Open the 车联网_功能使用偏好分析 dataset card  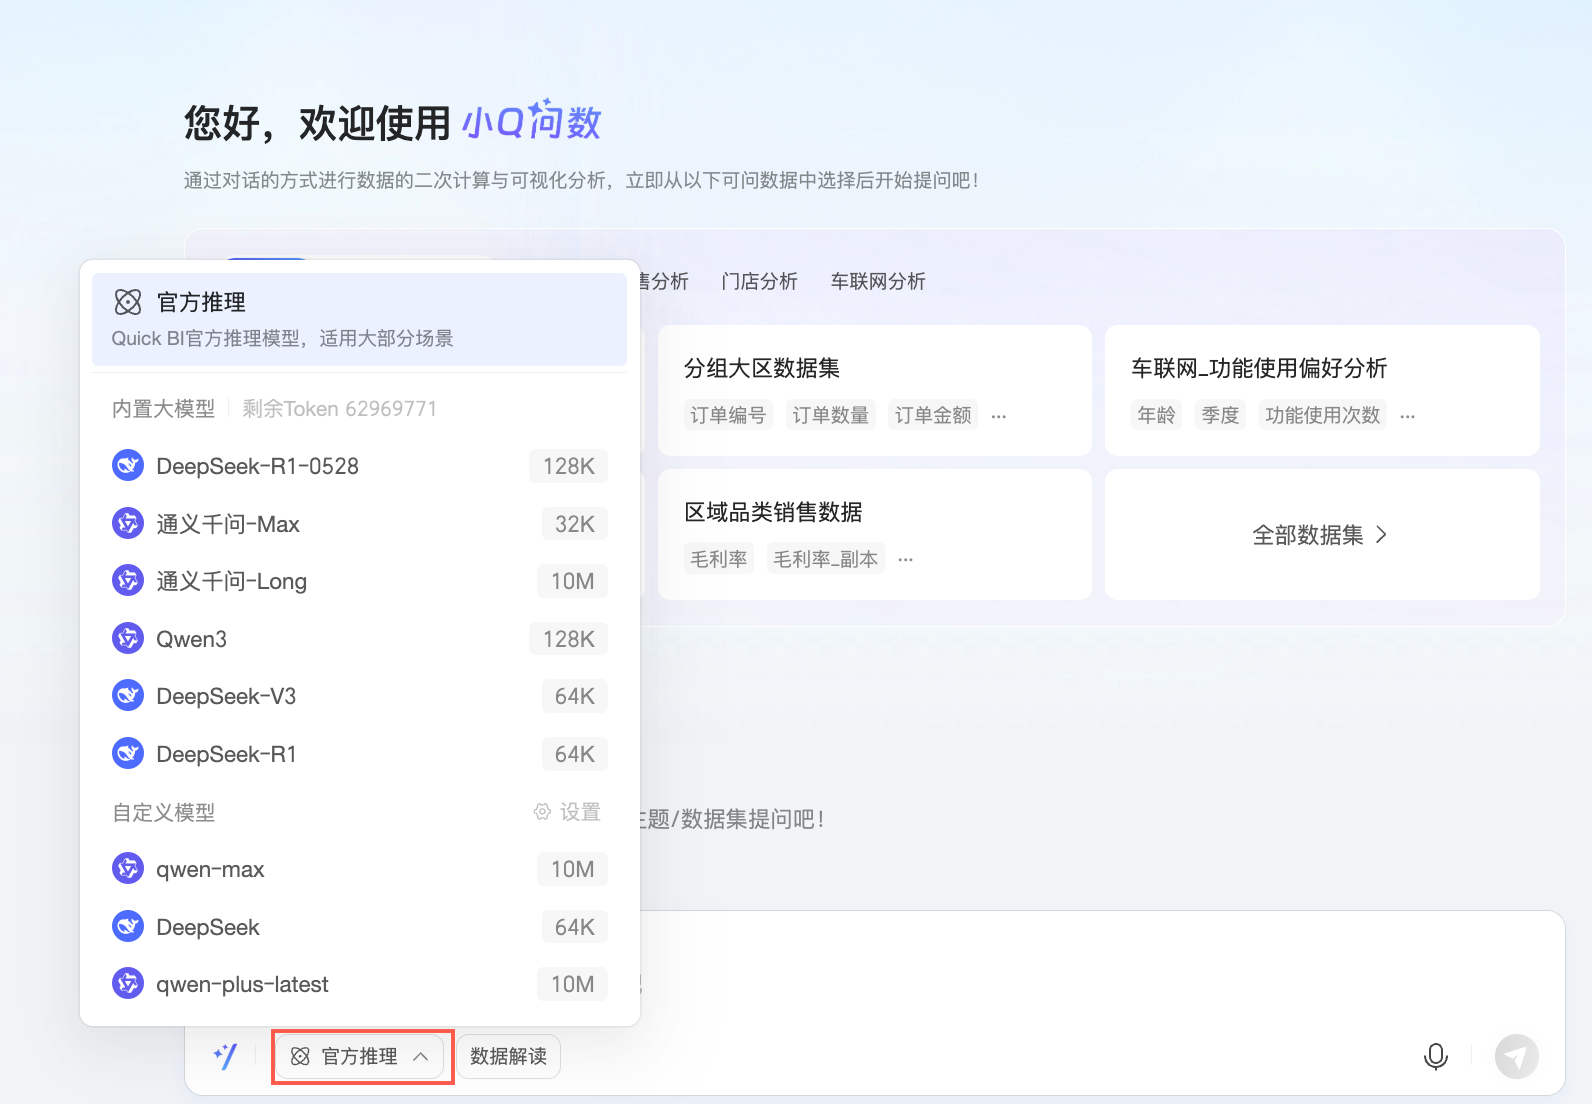coord(1322,390)
